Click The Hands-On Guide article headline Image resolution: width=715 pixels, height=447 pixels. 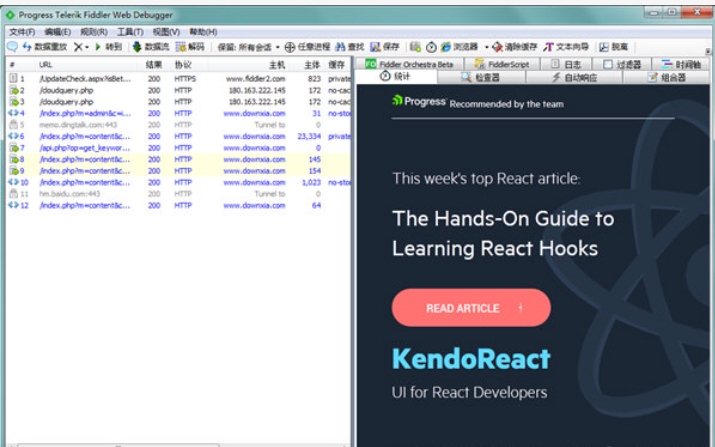pos(503,233)
